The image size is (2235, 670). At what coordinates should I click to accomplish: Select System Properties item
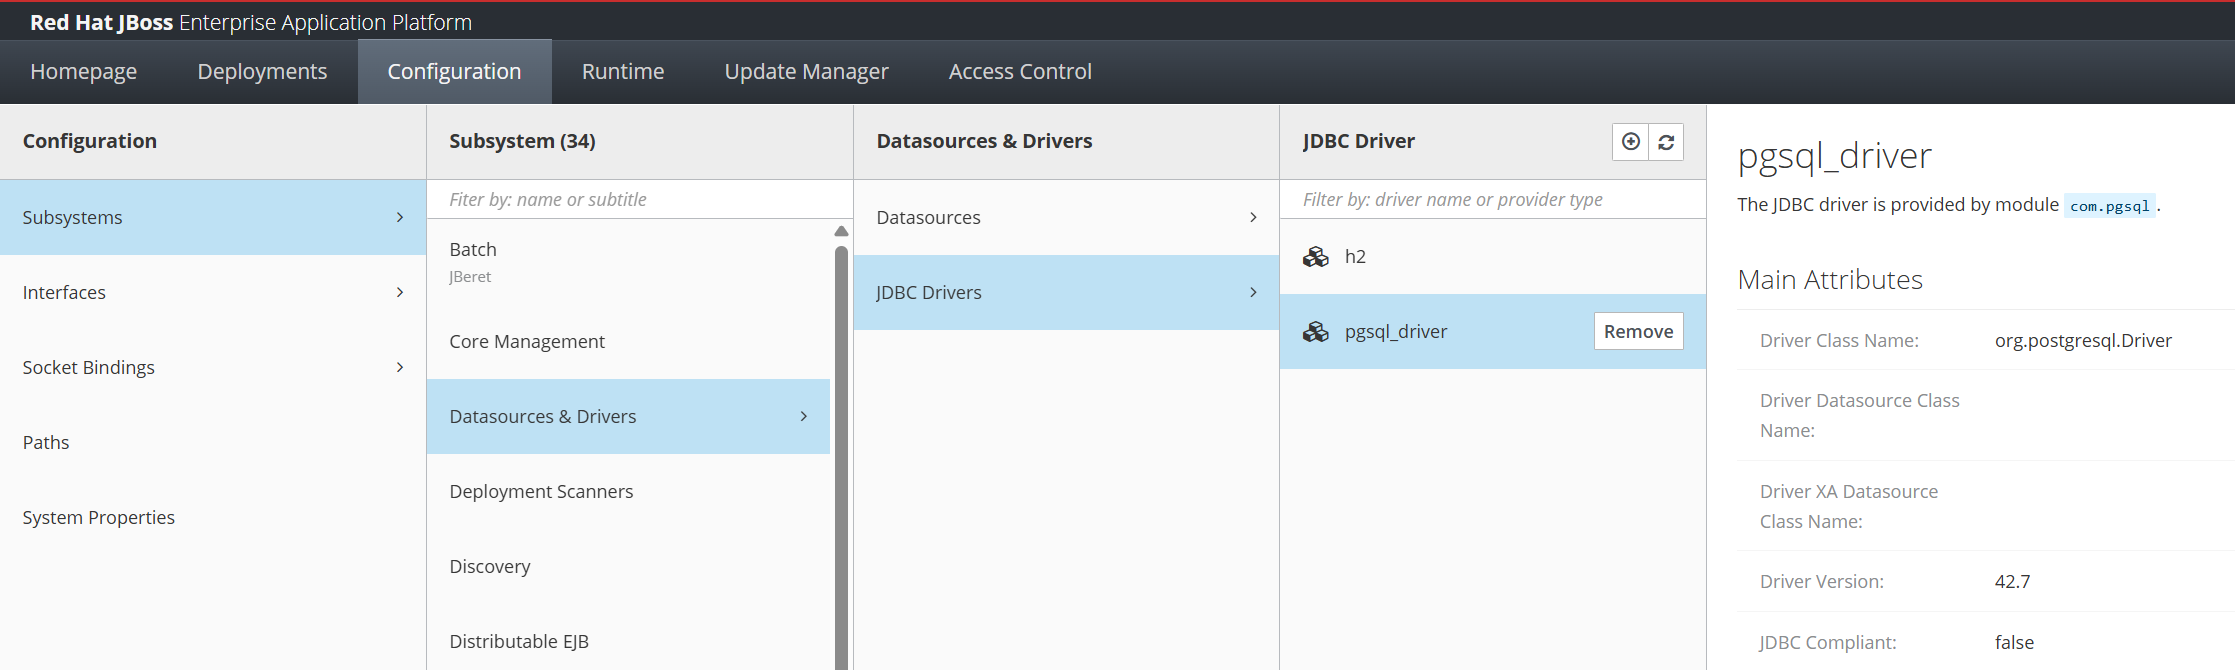tap(213, 517)
